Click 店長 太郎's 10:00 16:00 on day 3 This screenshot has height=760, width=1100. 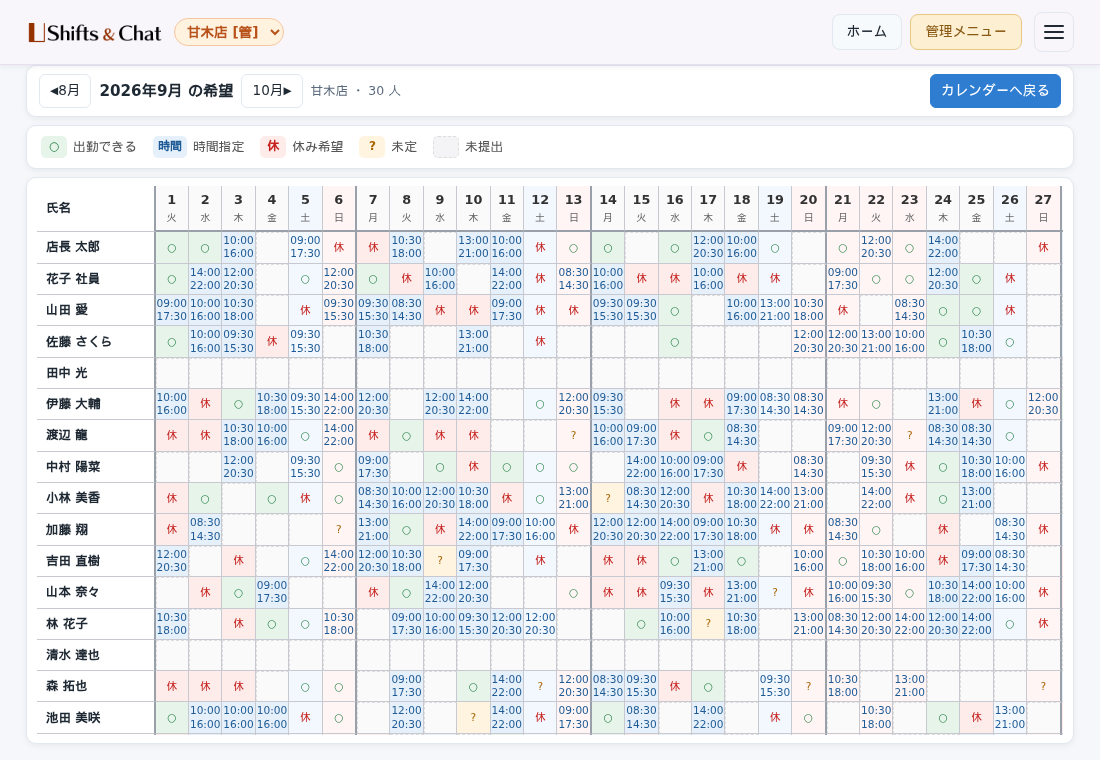(x=239, y=247)
